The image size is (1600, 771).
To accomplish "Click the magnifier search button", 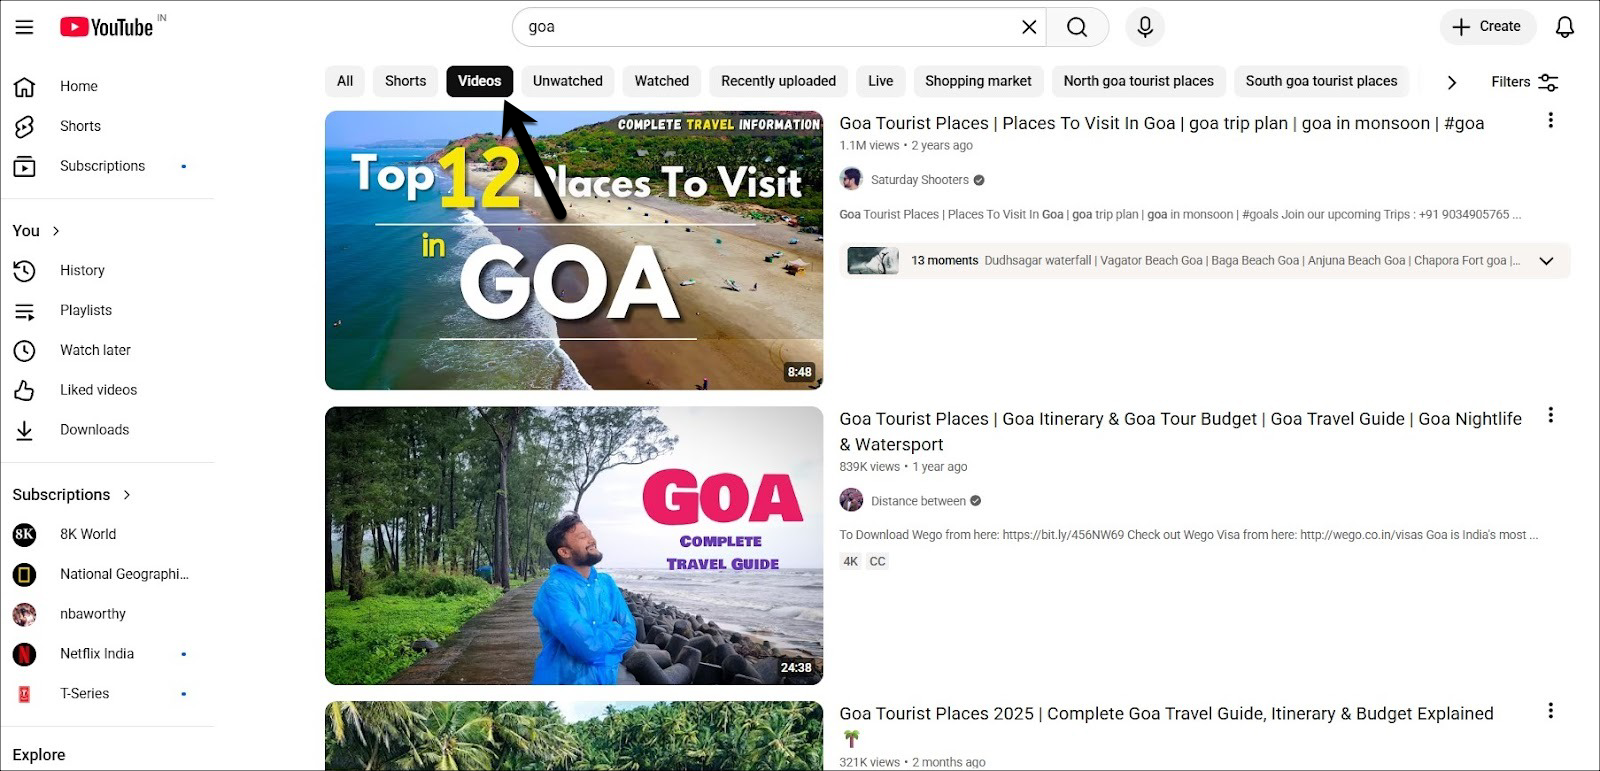I will pos(1077,27).
